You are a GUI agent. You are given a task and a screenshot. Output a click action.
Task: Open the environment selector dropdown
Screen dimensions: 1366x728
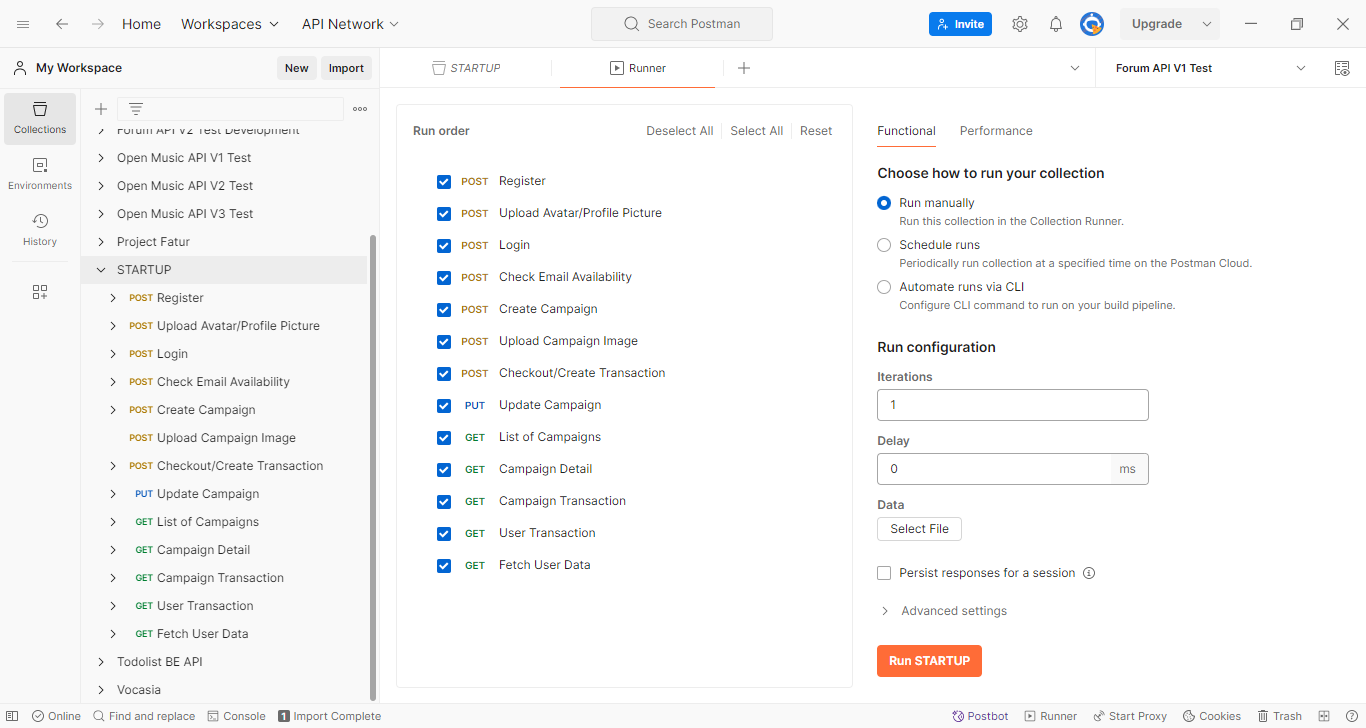pyautogui.click(x=1210, y=68)
